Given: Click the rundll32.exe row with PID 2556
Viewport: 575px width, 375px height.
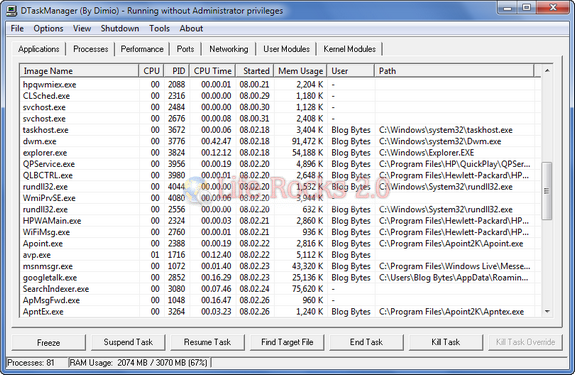Looking at the screenshot, I should [280, 209].
